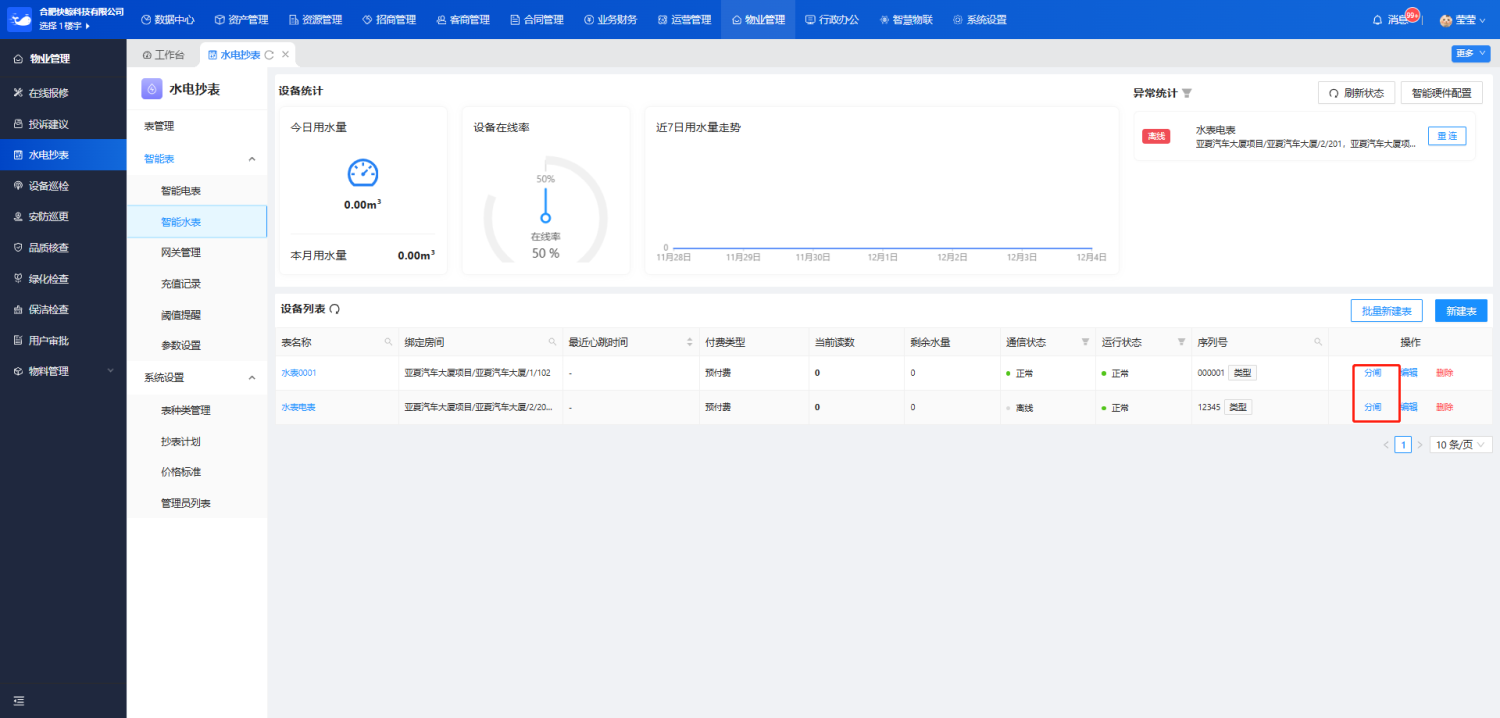Open the 通信状态 column filter icon

tap(1085, 342)
